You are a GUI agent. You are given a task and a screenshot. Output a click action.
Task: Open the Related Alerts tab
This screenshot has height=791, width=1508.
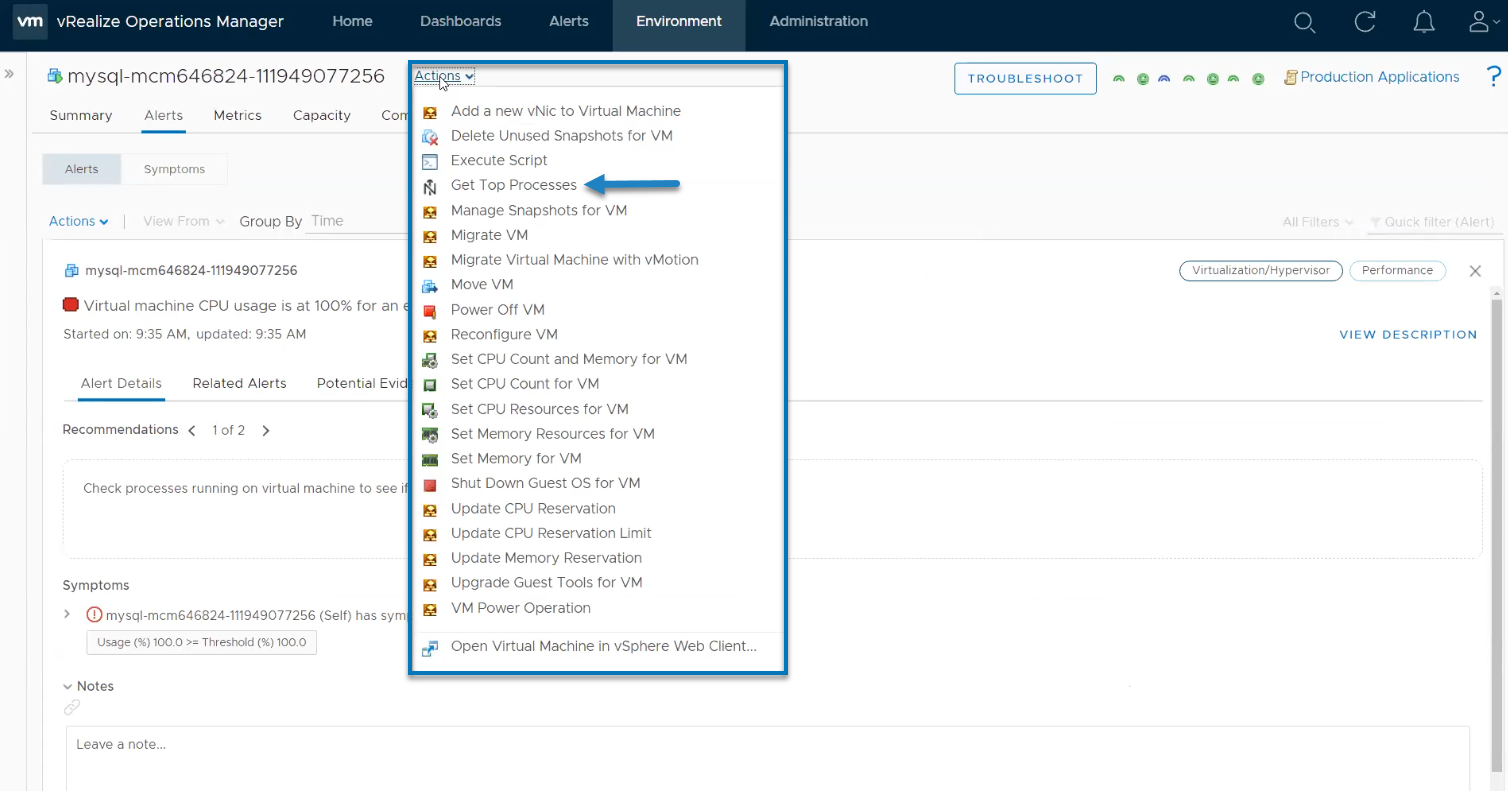240,383
